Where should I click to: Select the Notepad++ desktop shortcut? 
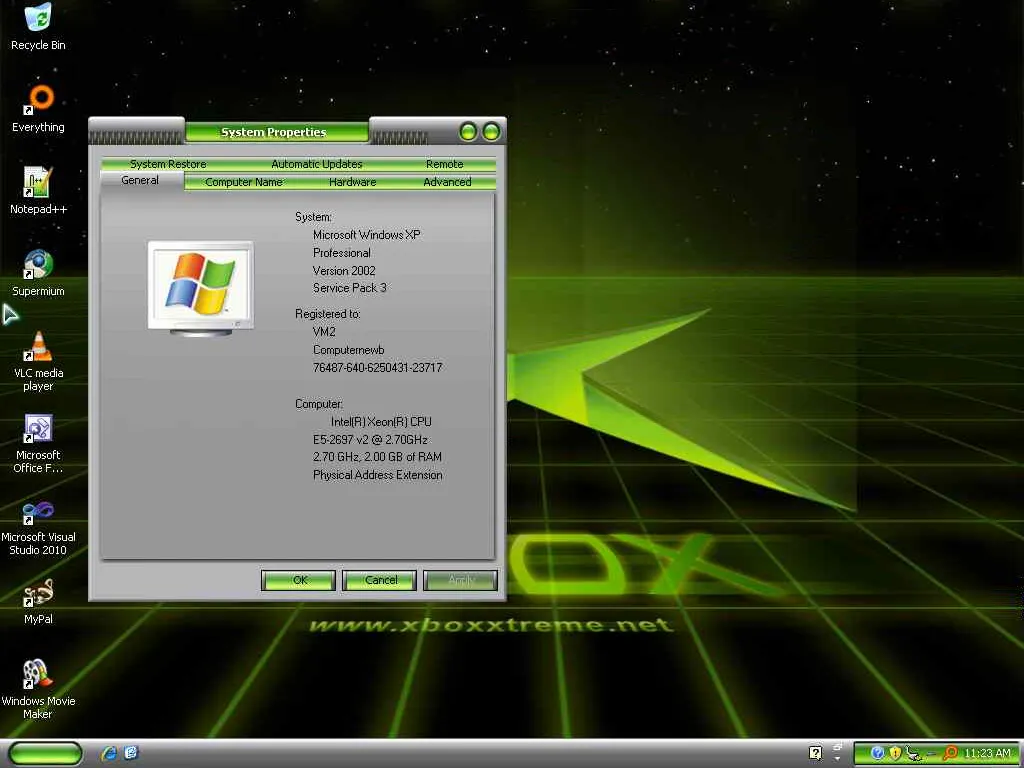[x=38, y=191]
